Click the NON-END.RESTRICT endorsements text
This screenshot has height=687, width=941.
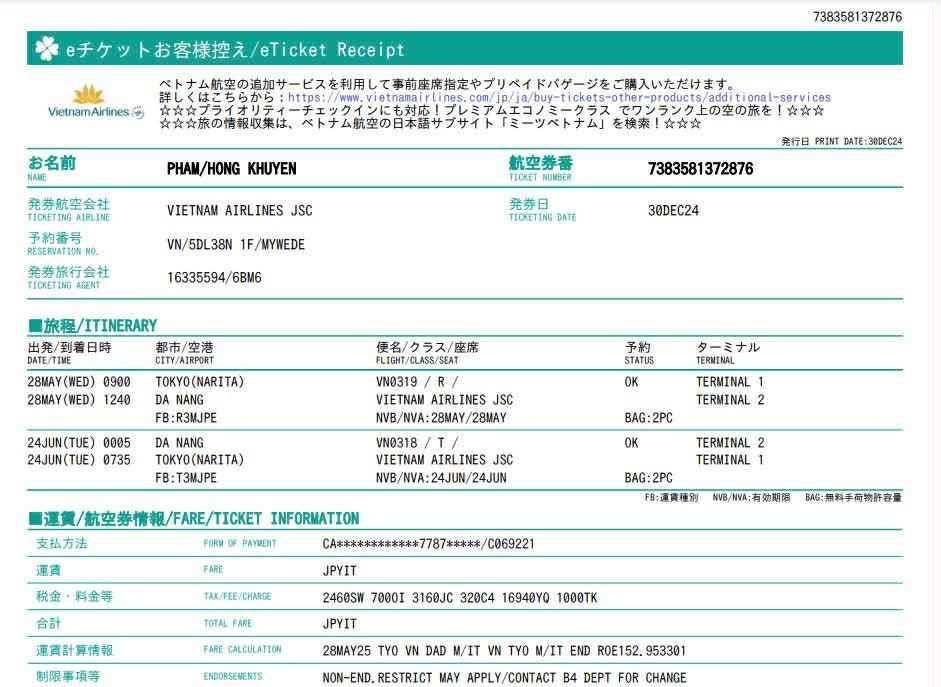click(504, 677)
